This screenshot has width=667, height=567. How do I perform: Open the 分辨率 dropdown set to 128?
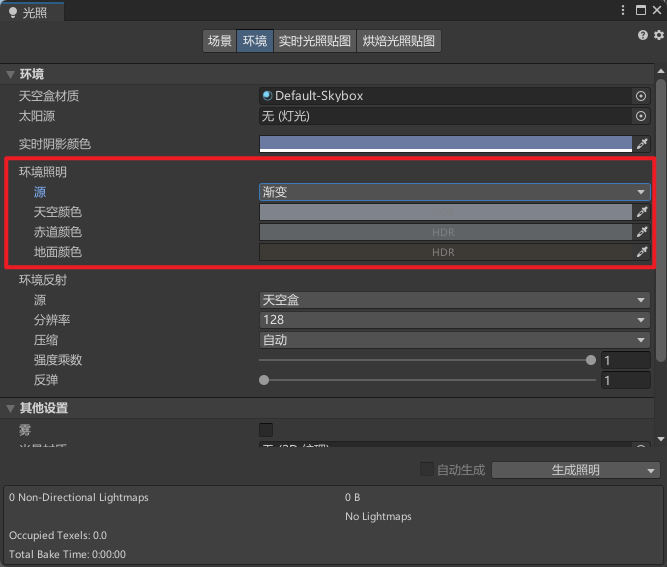[454, 320]
